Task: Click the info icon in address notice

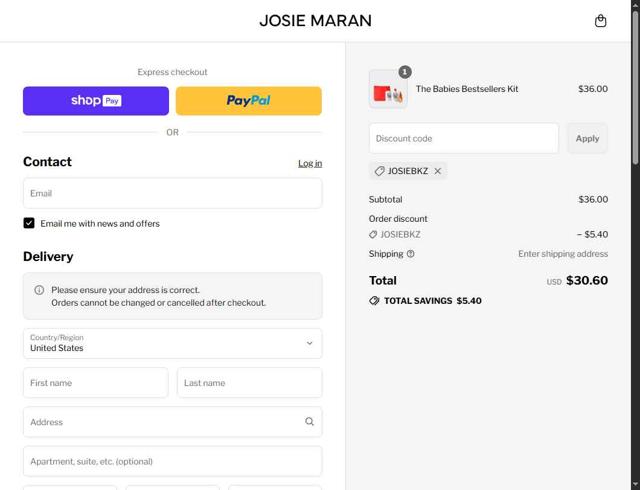Action: coord(39,290)
